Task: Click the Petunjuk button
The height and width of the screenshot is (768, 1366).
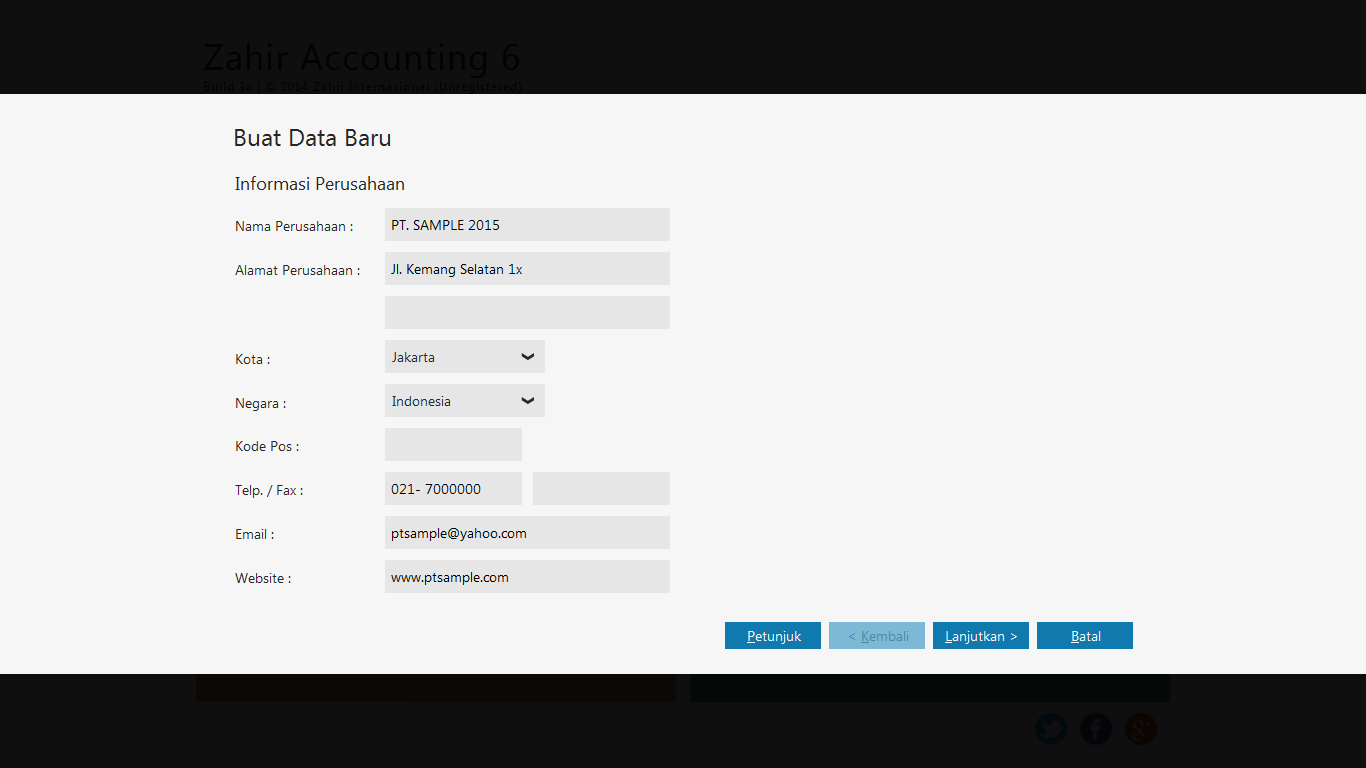Action: (773, 636)
